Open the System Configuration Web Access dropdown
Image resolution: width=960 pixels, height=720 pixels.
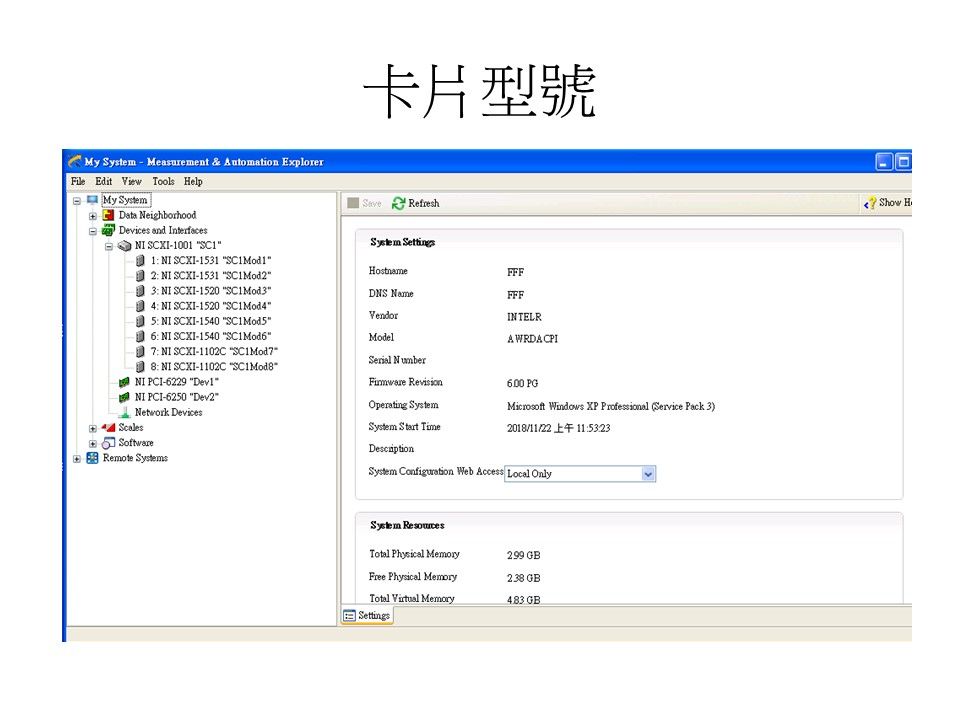648,474
